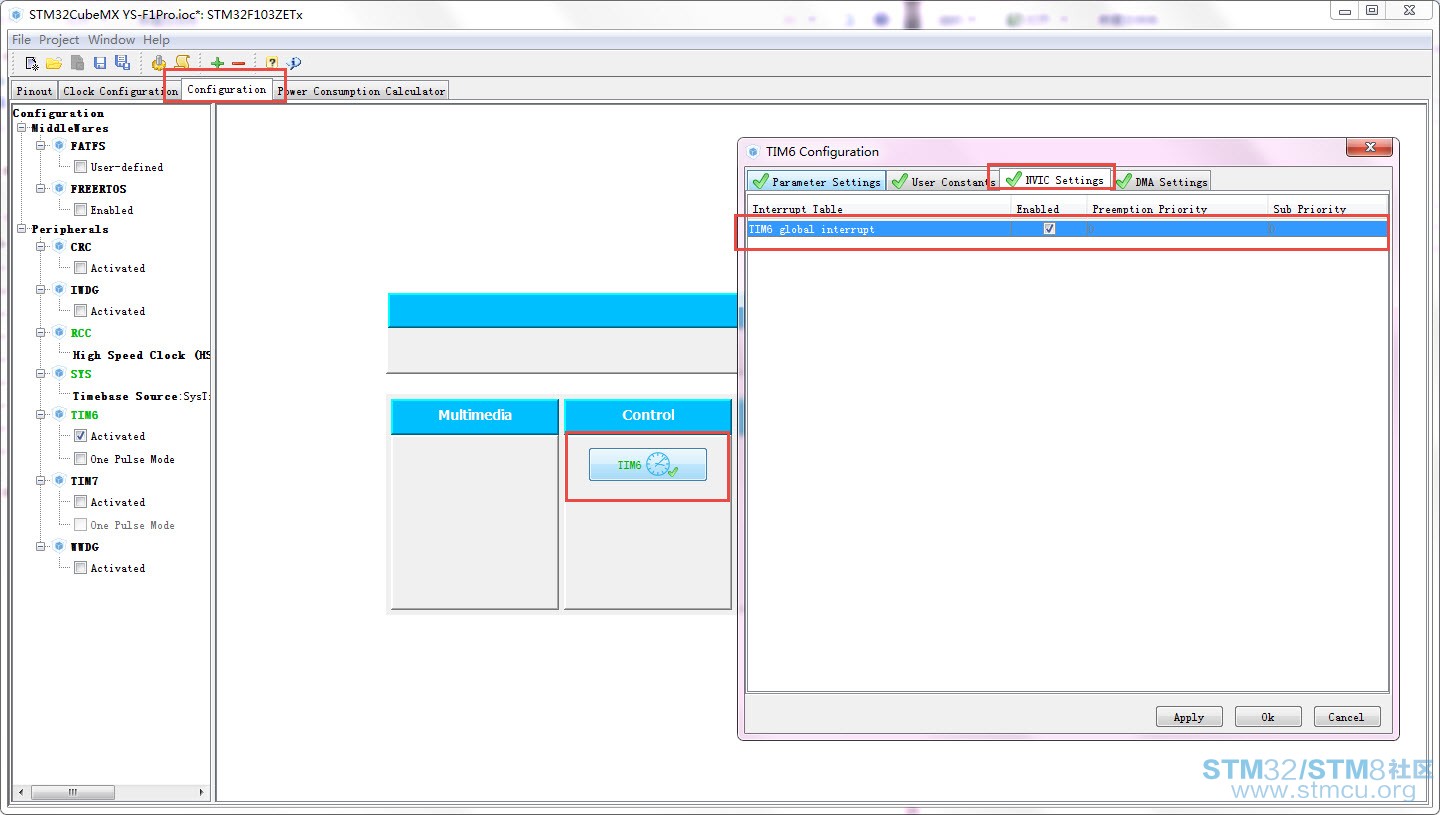This screenshot has width=1440, height=815.
Task: Click the tree panel horizontal scrollbar thumb
Action: pyautogui.click(x=72, y=792)
